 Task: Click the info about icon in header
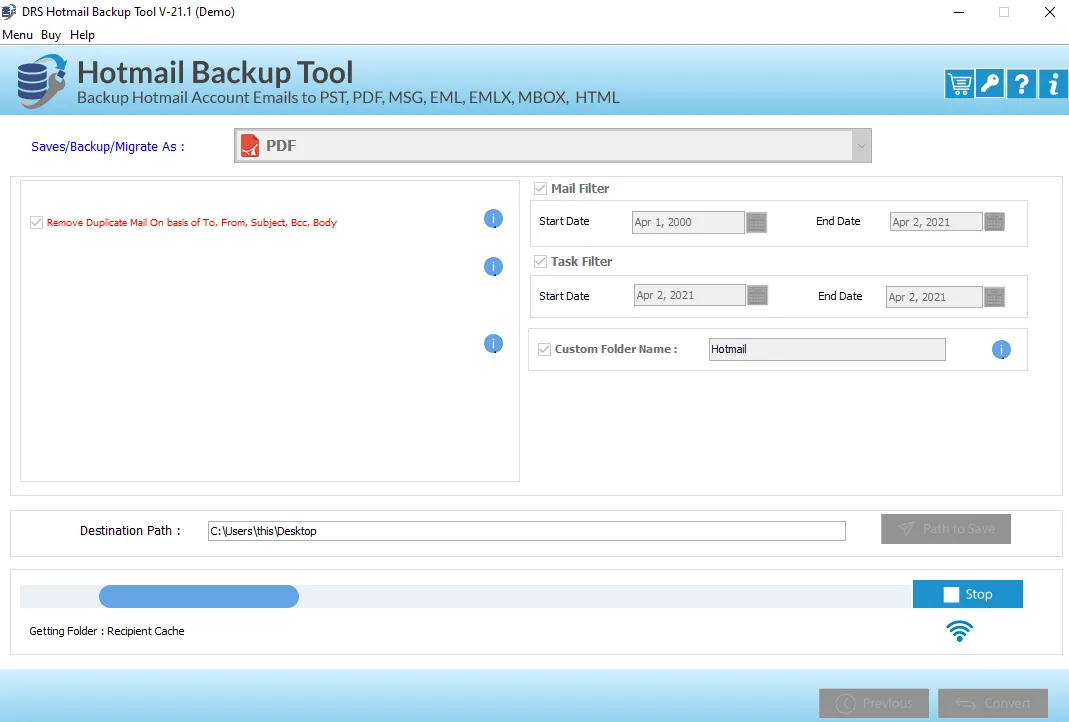(x=1053, y=84)
